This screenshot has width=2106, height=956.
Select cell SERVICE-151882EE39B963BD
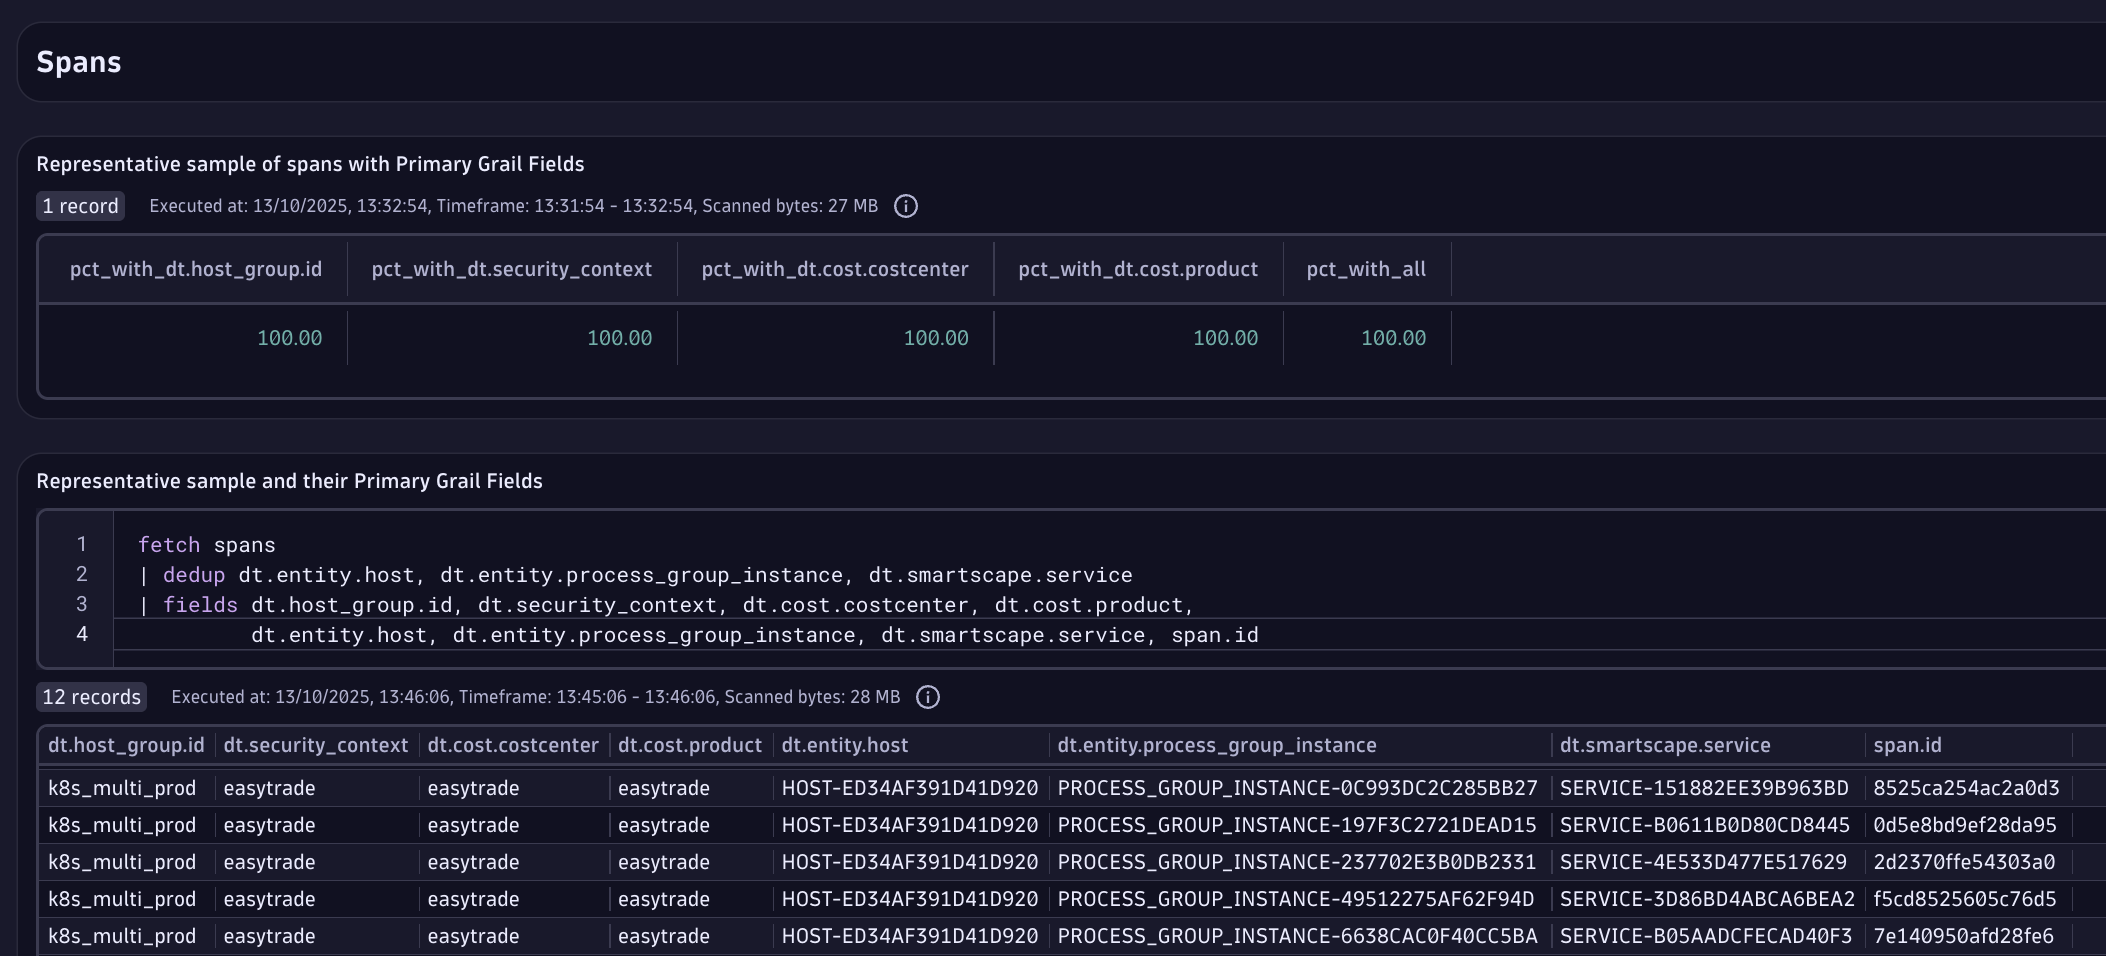coord(1703,788)
